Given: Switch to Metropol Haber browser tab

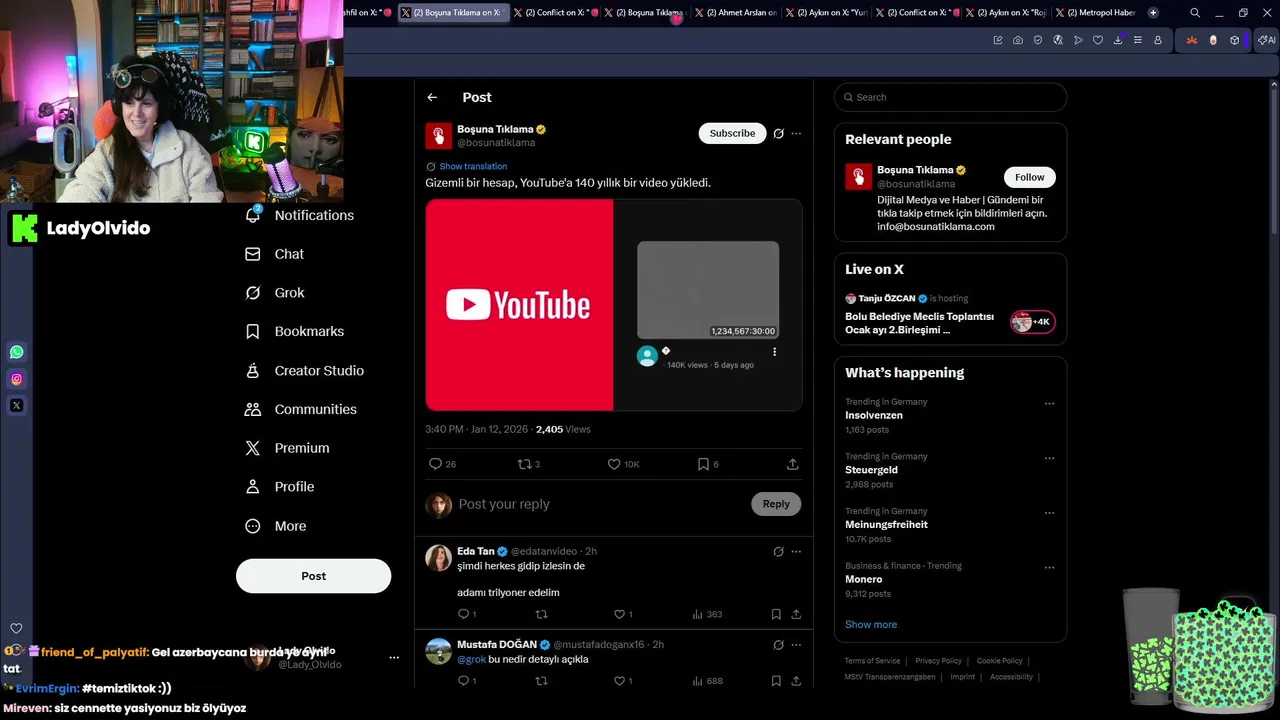Looking at the screenshot, I should (x=1095, y=13).
